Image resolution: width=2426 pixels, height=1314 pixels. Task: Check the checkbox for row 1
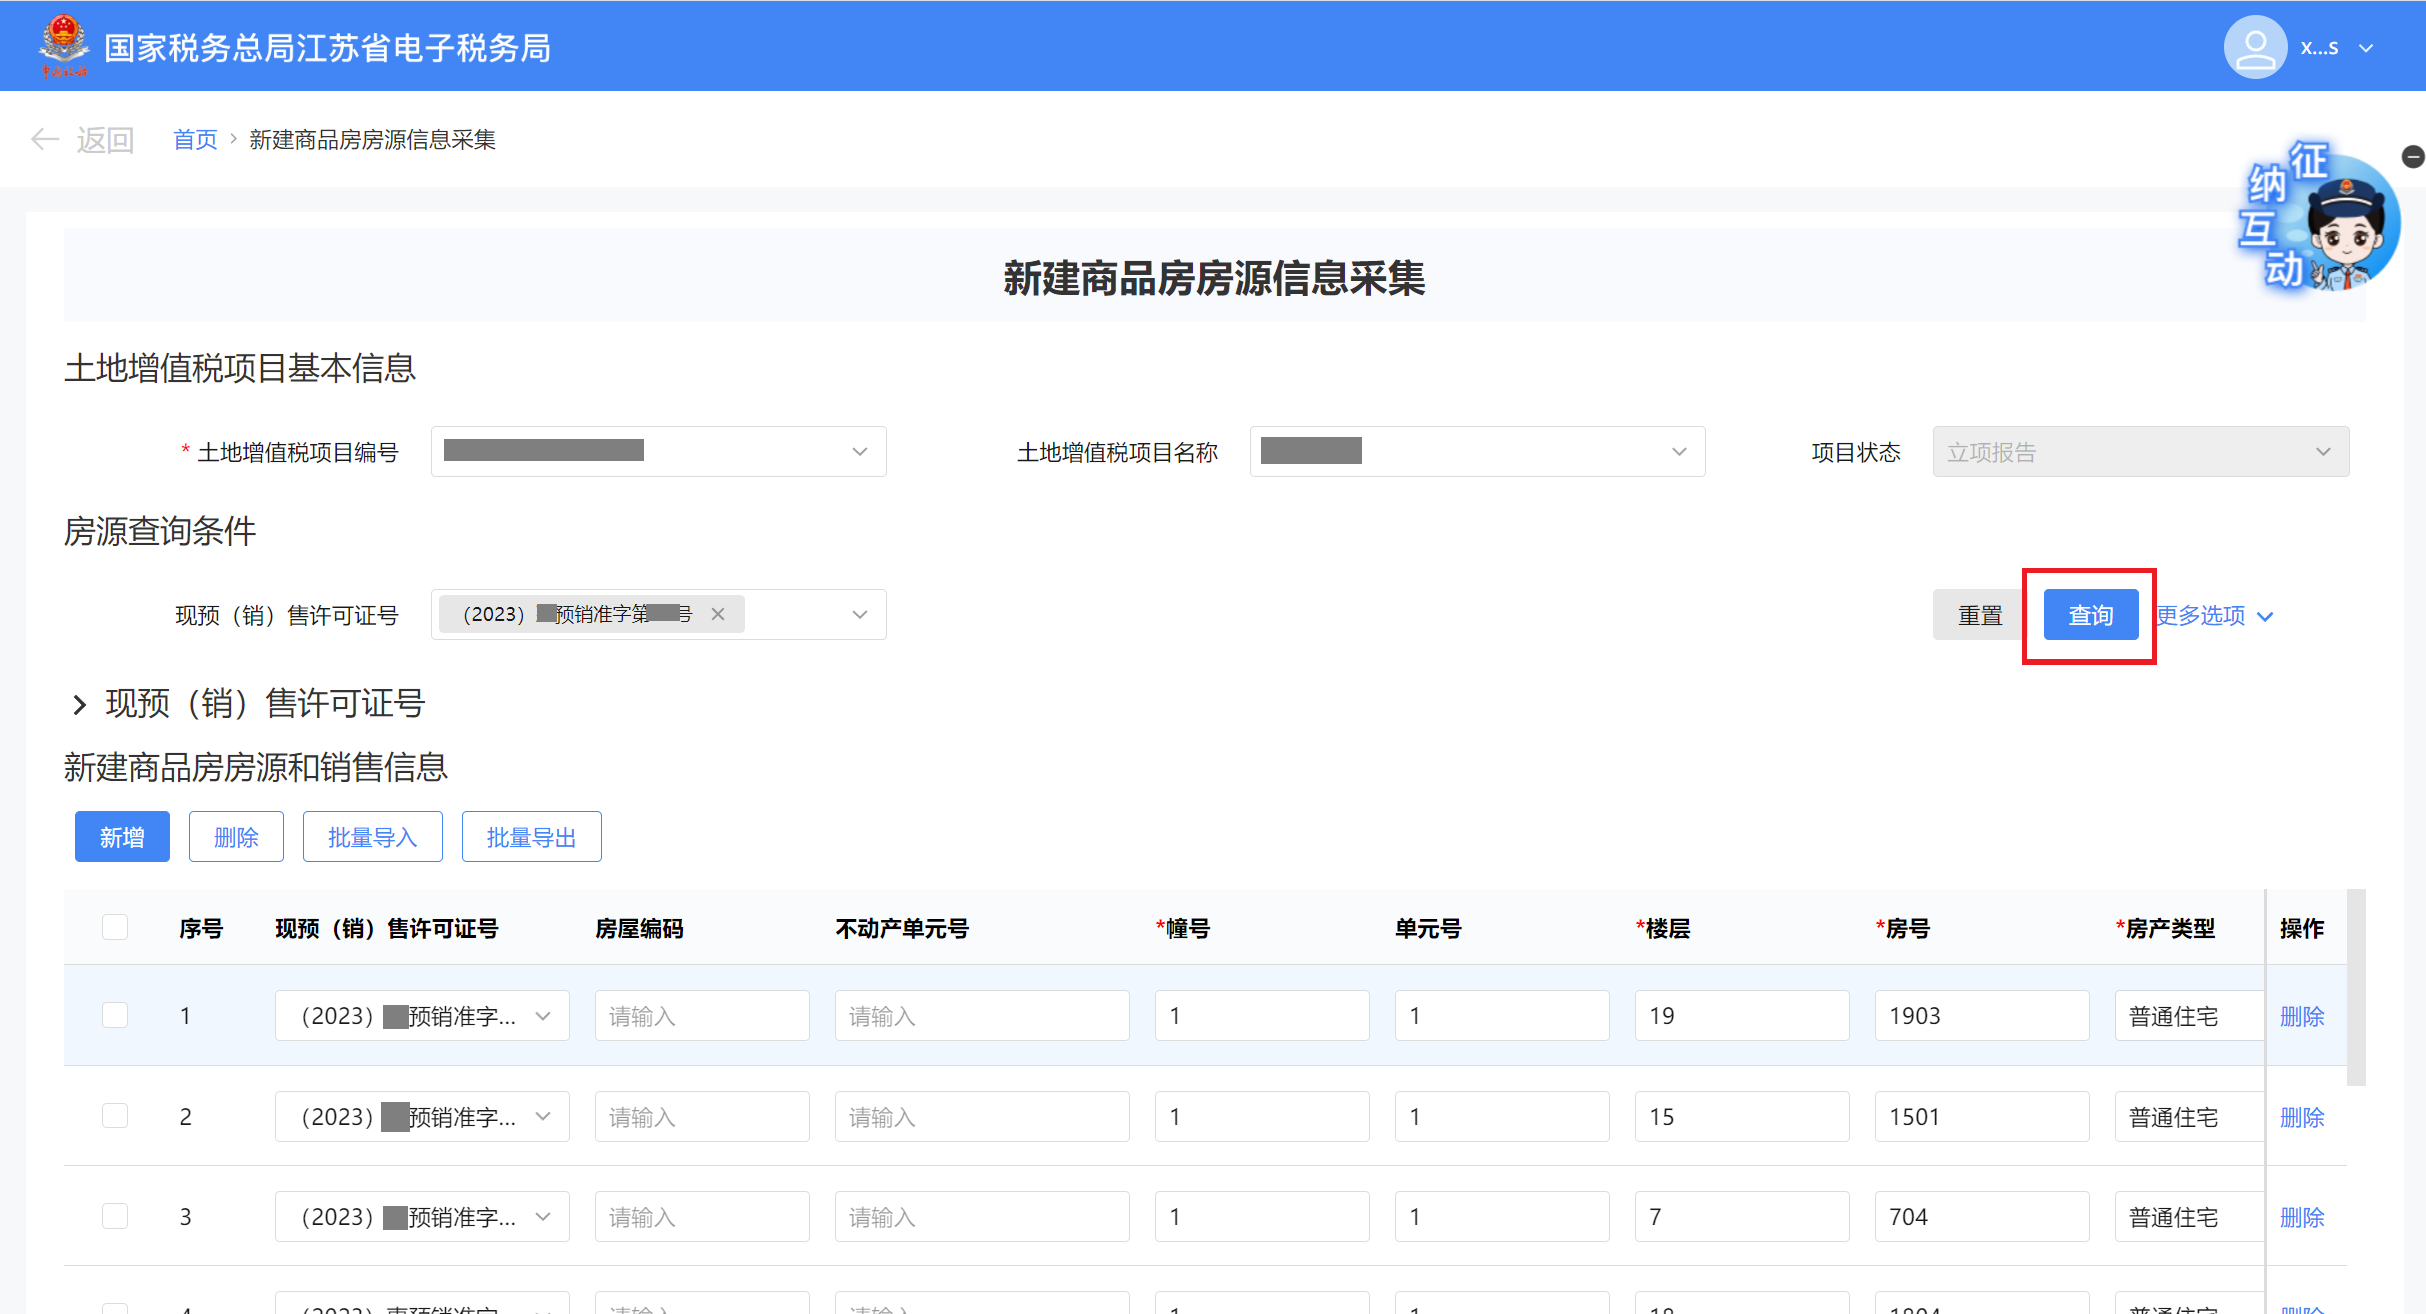(115, 1015)
